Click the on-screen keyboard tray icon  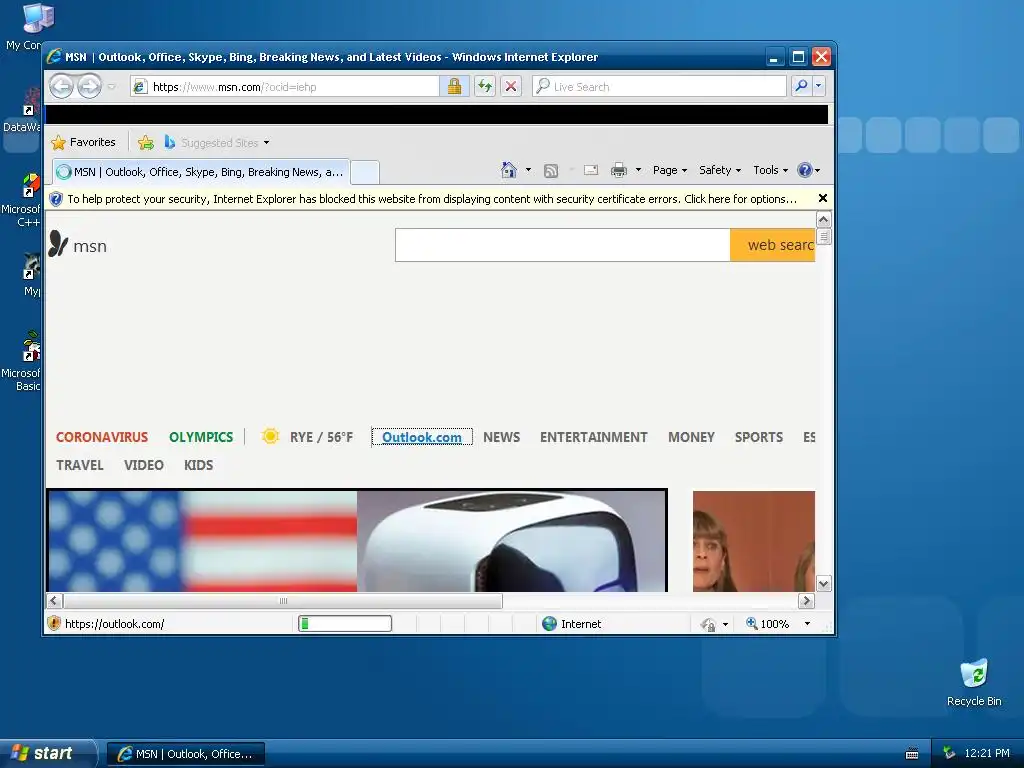coord(912,754)
